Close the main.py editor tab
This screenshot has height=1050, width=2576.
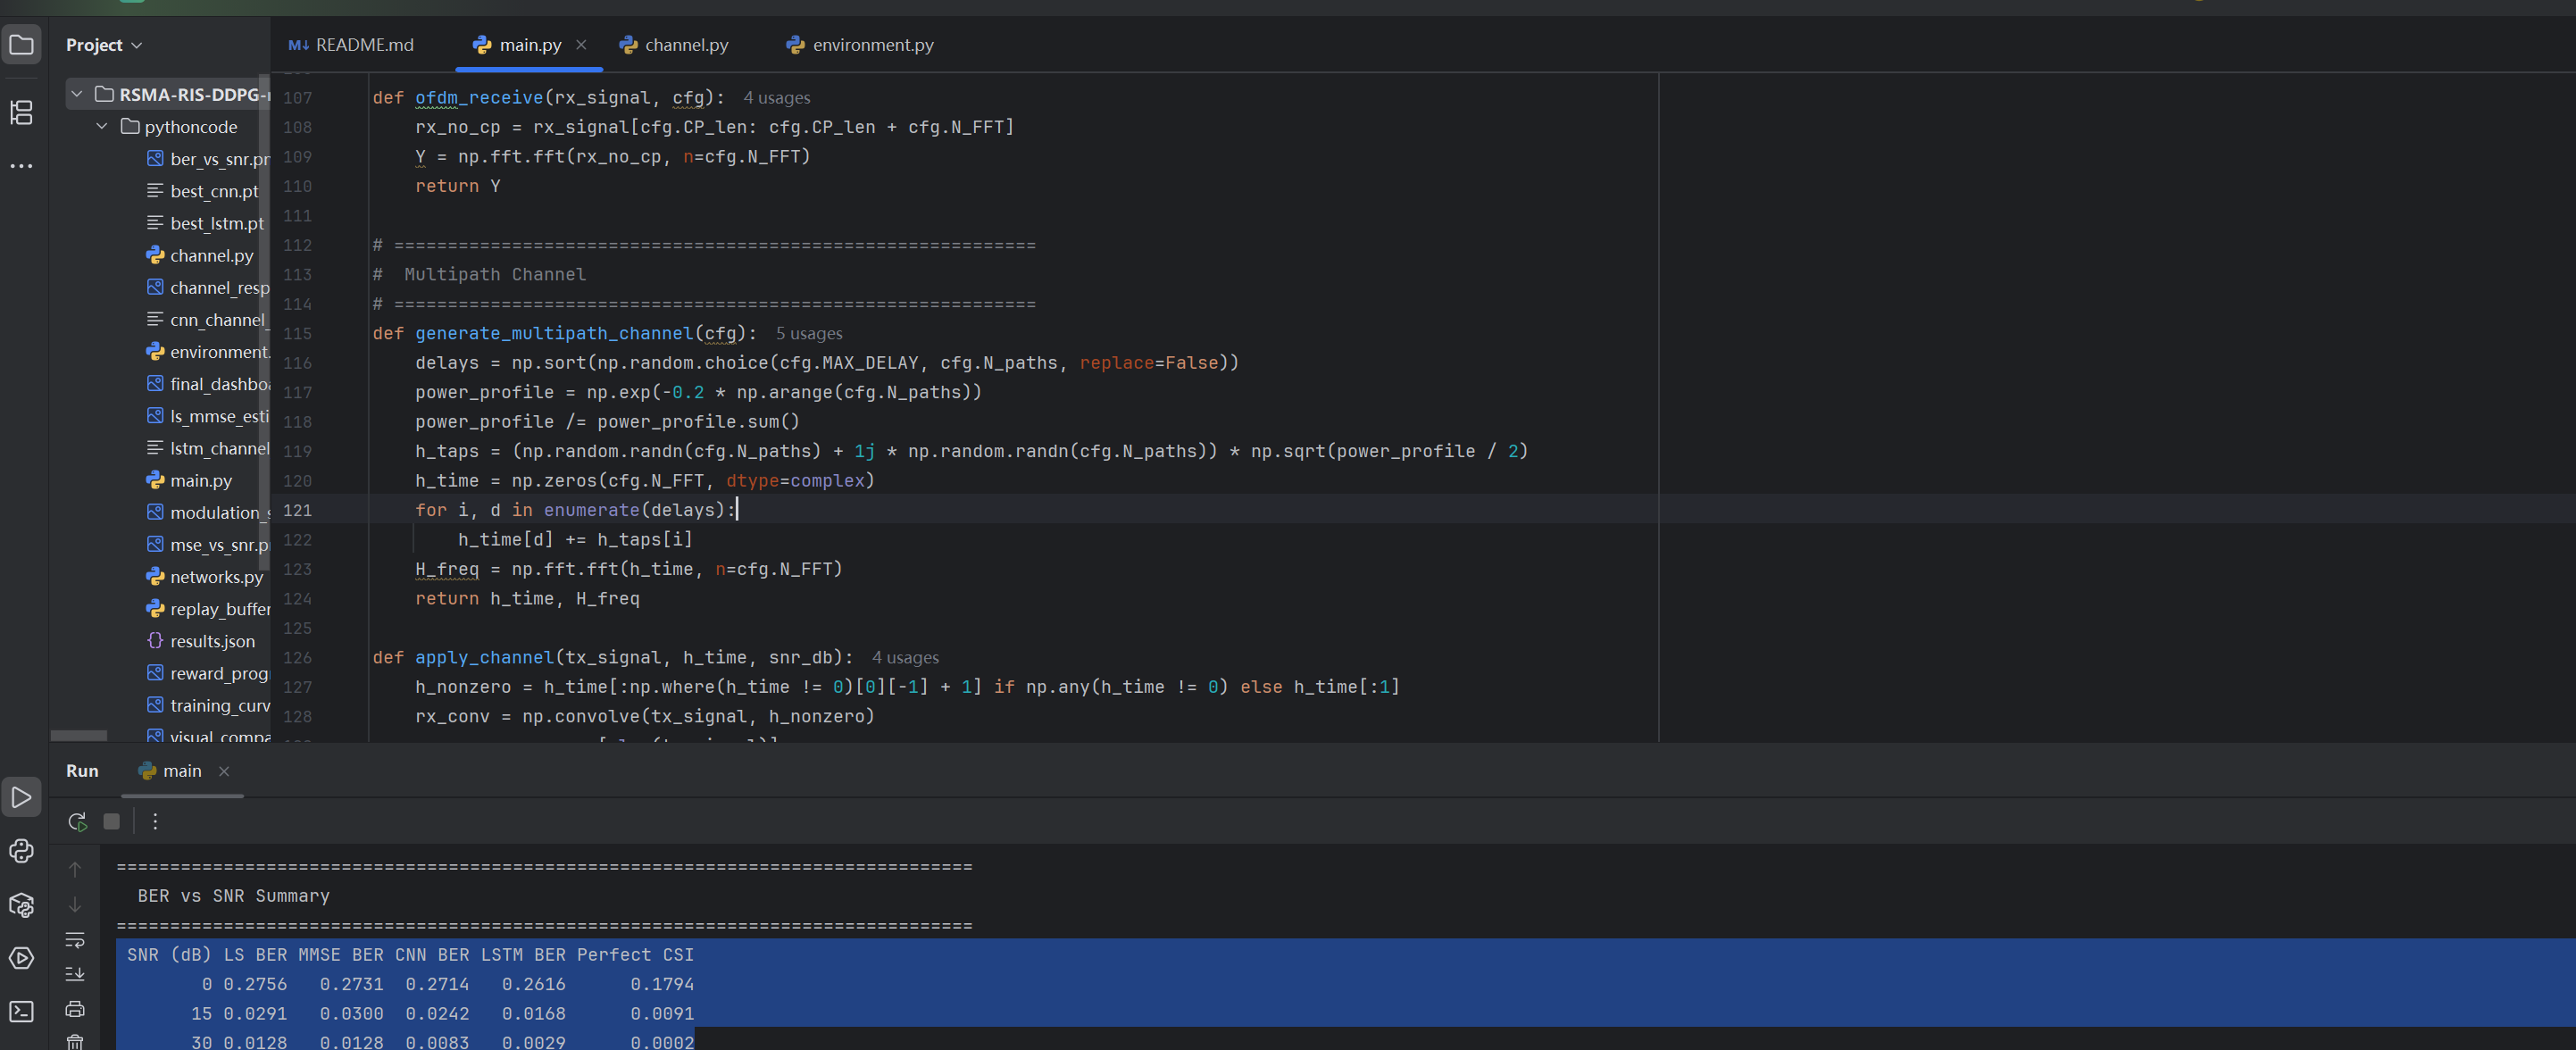pyautogui.click(x=581, y=45)
